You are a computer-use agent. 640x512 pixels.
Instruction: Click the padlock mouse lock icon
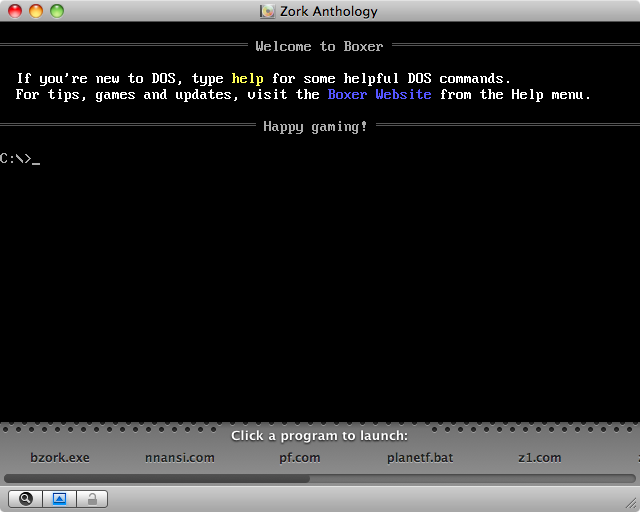(x=92, y=498)
